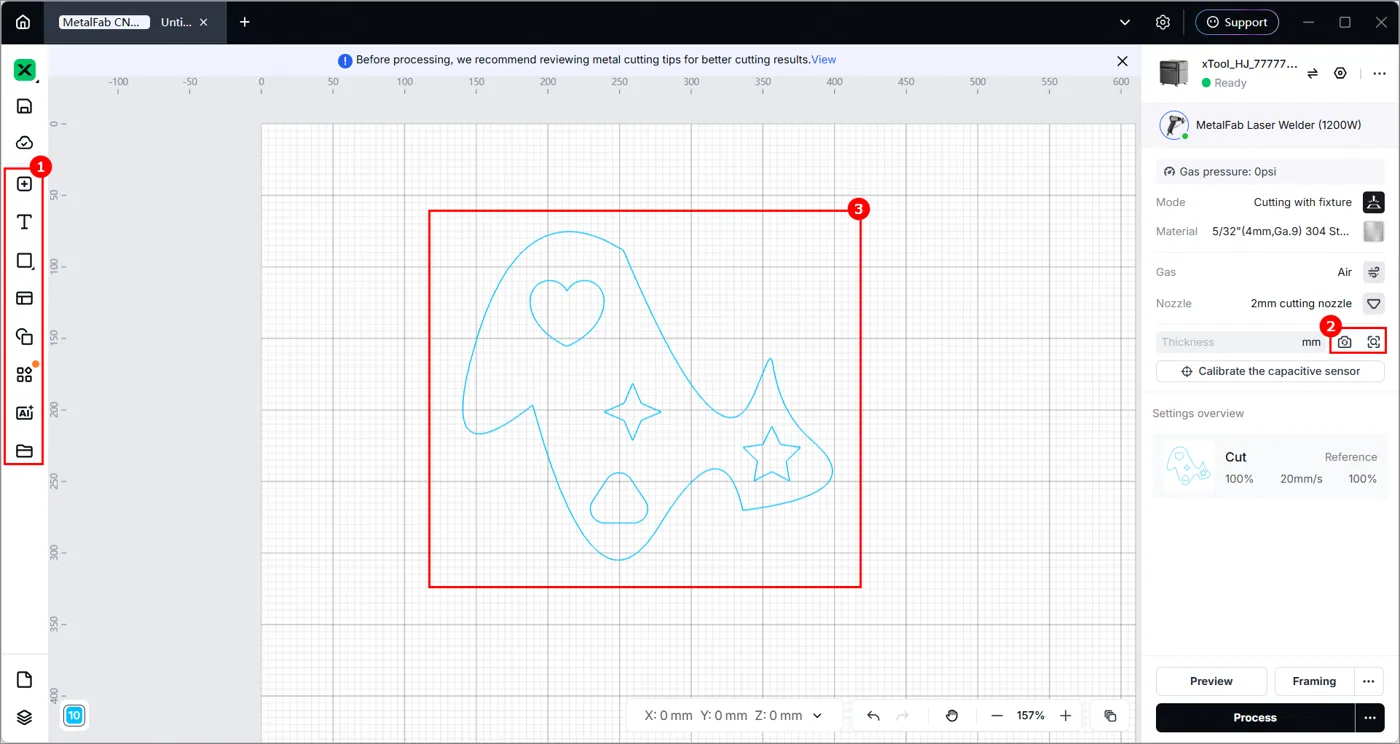1400x744 pixels.
Task: Click the cutting with fixture mode icon
Action: pos(1374,202)
